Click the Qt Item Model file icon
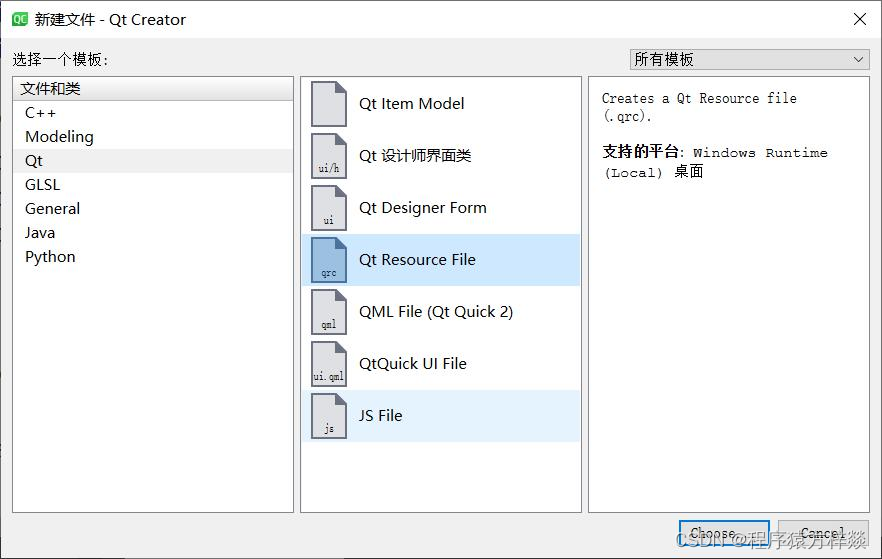882x559 pixels. [x=328, y=104]
